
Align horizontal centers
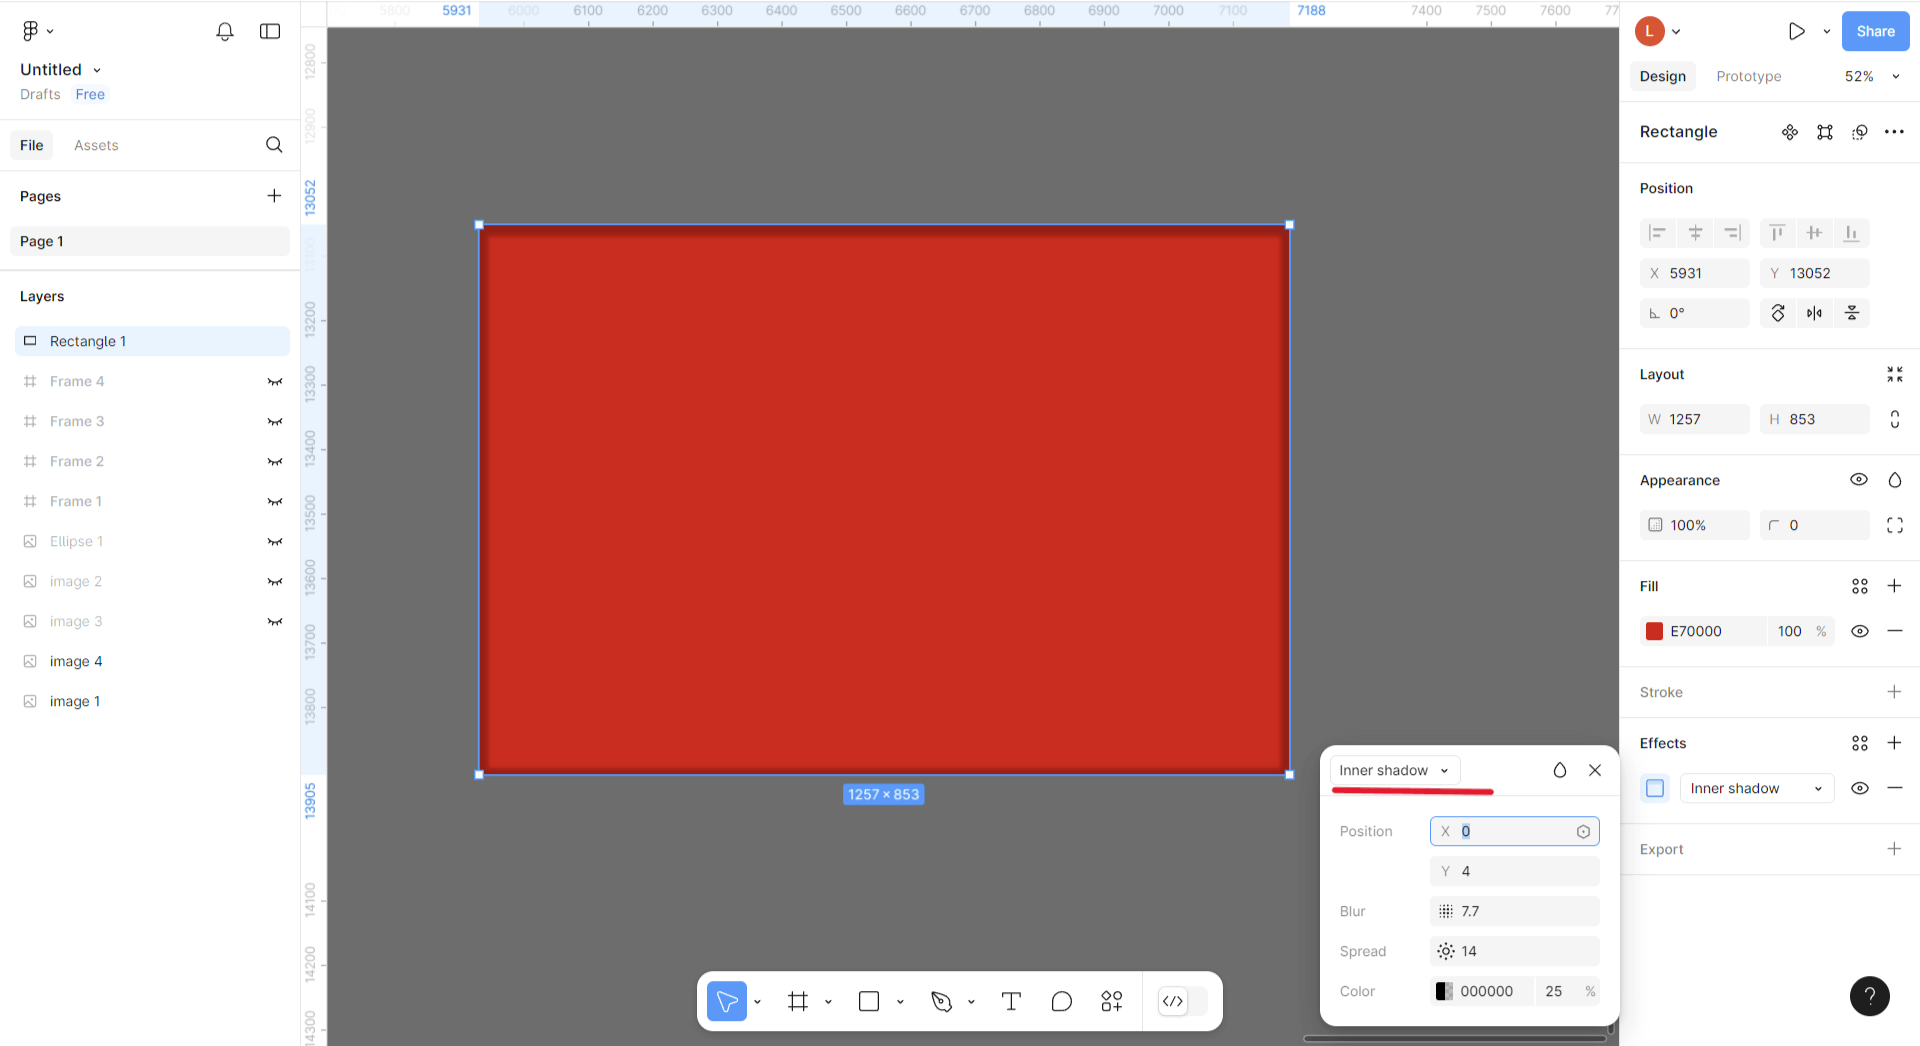point(1695,233)
